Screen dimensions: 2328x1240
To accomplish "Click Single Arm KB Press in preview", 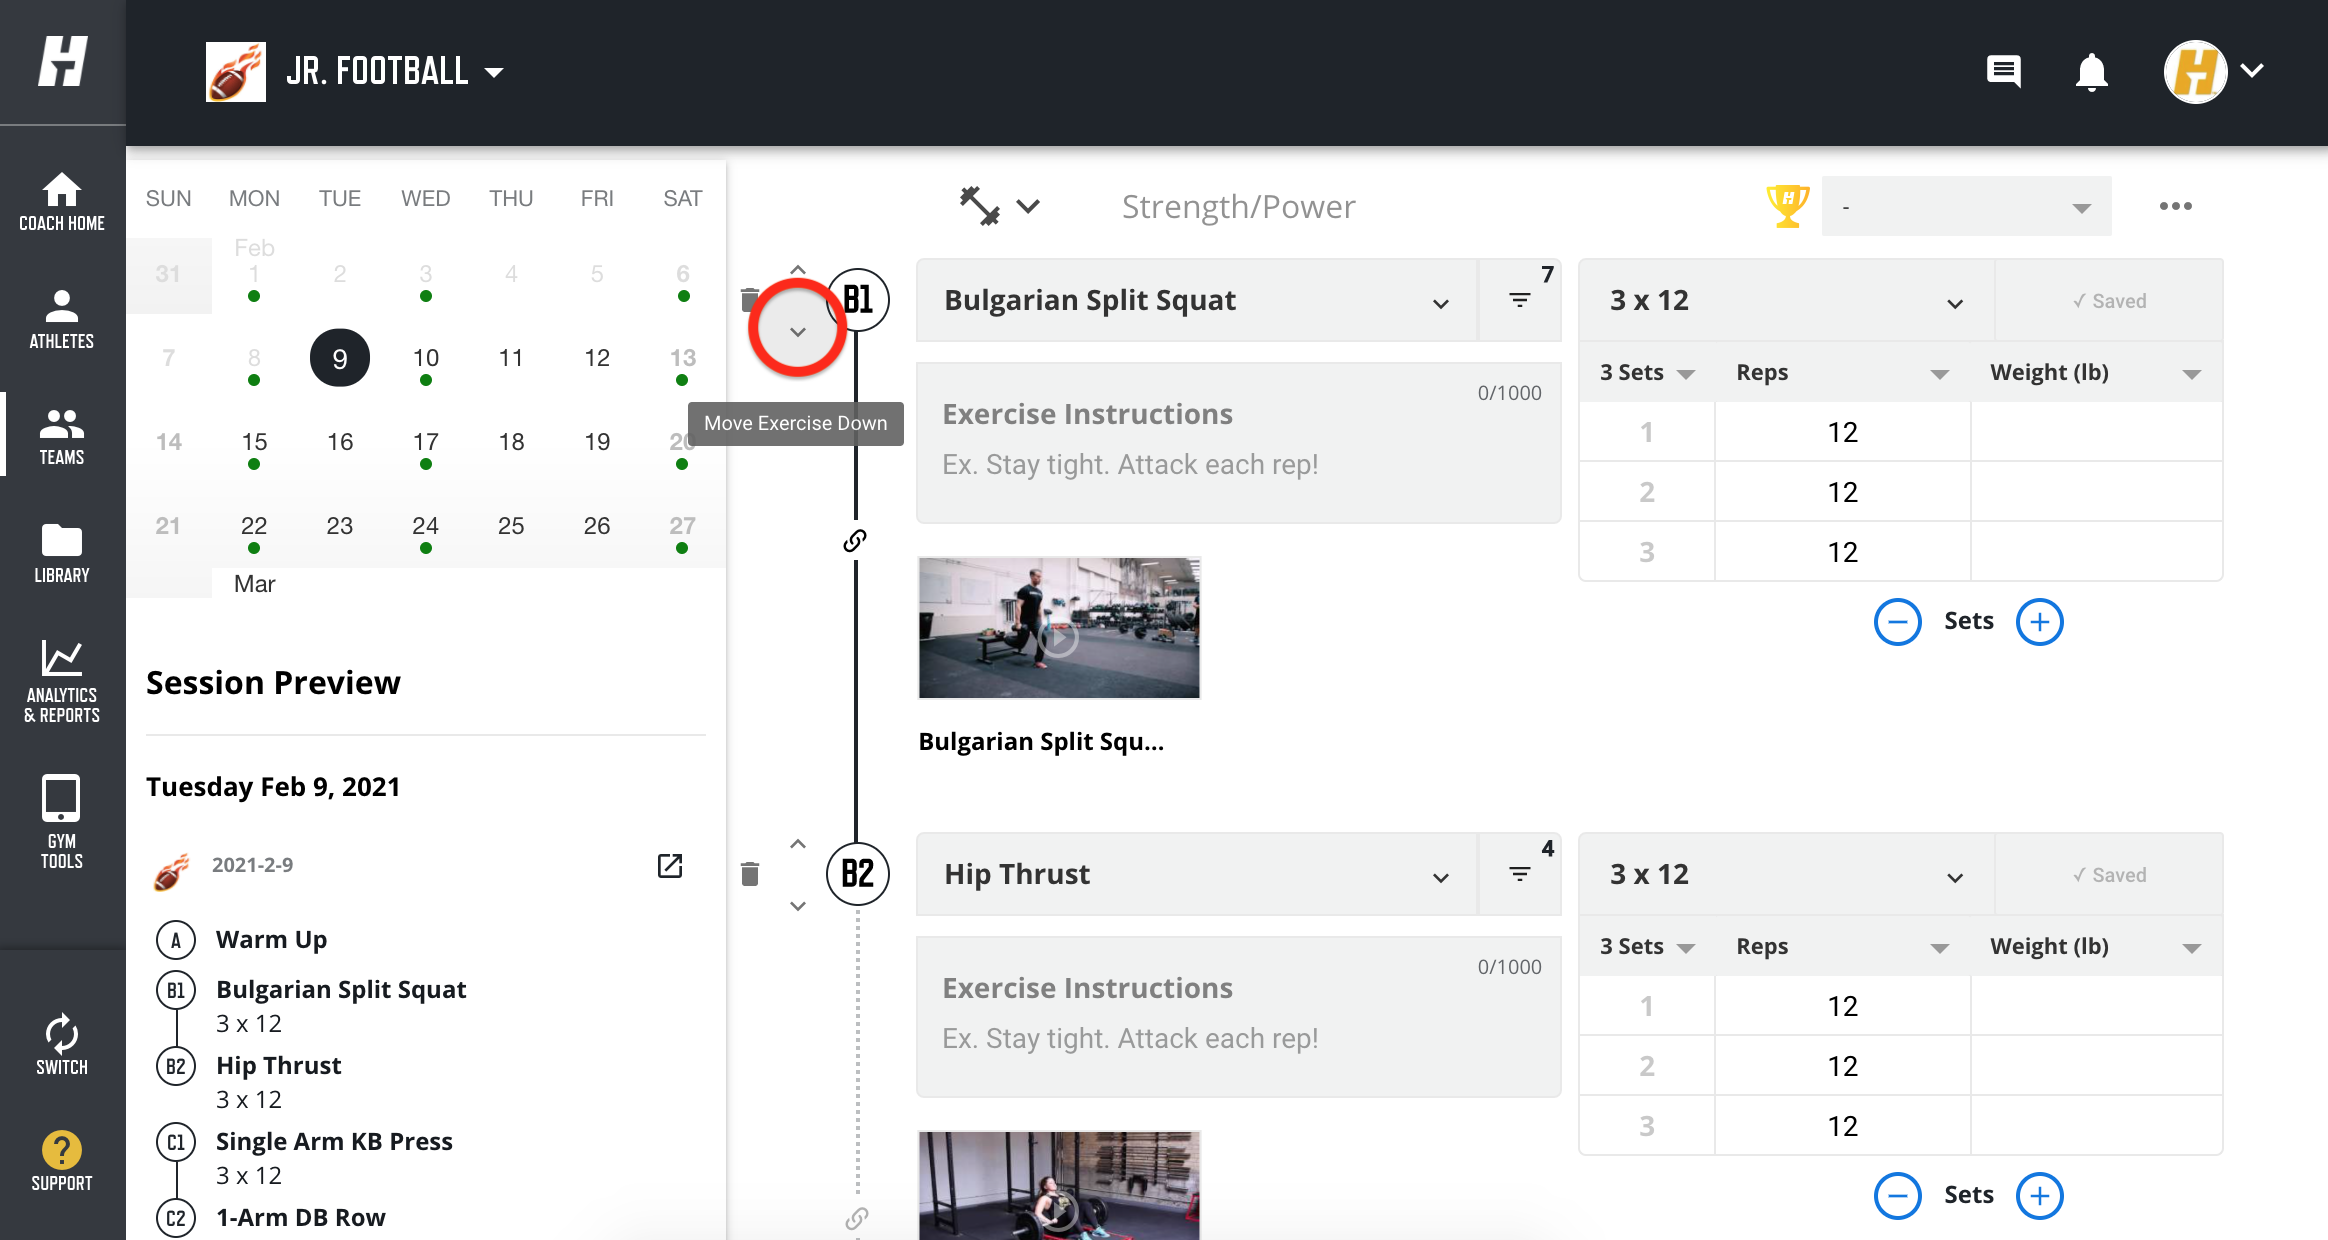I will pyautogui.click(x=334, y=1142).
